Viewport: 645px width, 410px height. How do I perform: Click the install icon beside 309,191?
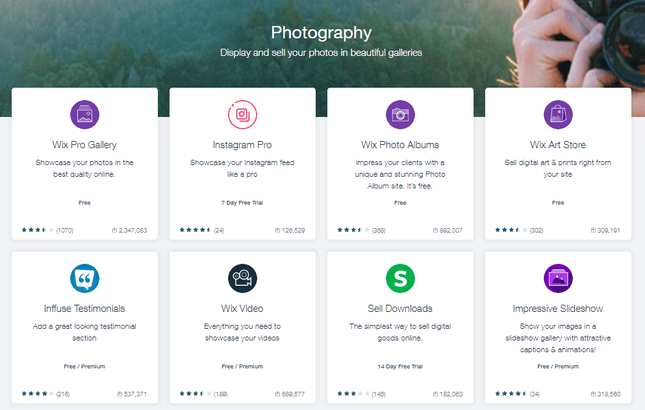[593, 230]
